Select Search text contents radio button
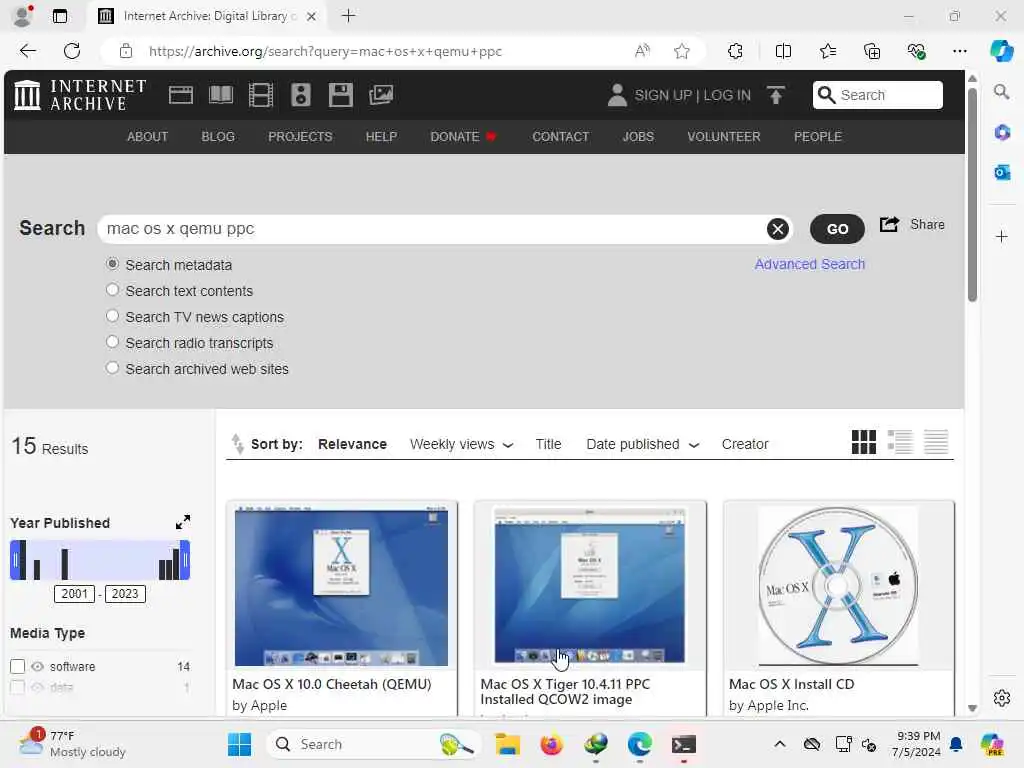Screen dimensions: 1024x768 (x=112, y=290)
